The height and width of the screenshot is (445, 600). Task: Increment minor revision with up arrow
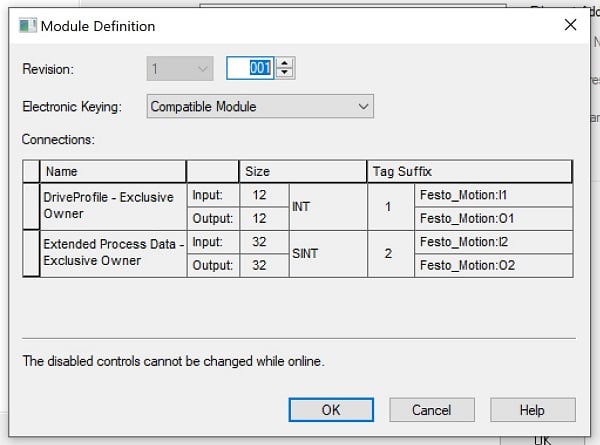(284, 63)
